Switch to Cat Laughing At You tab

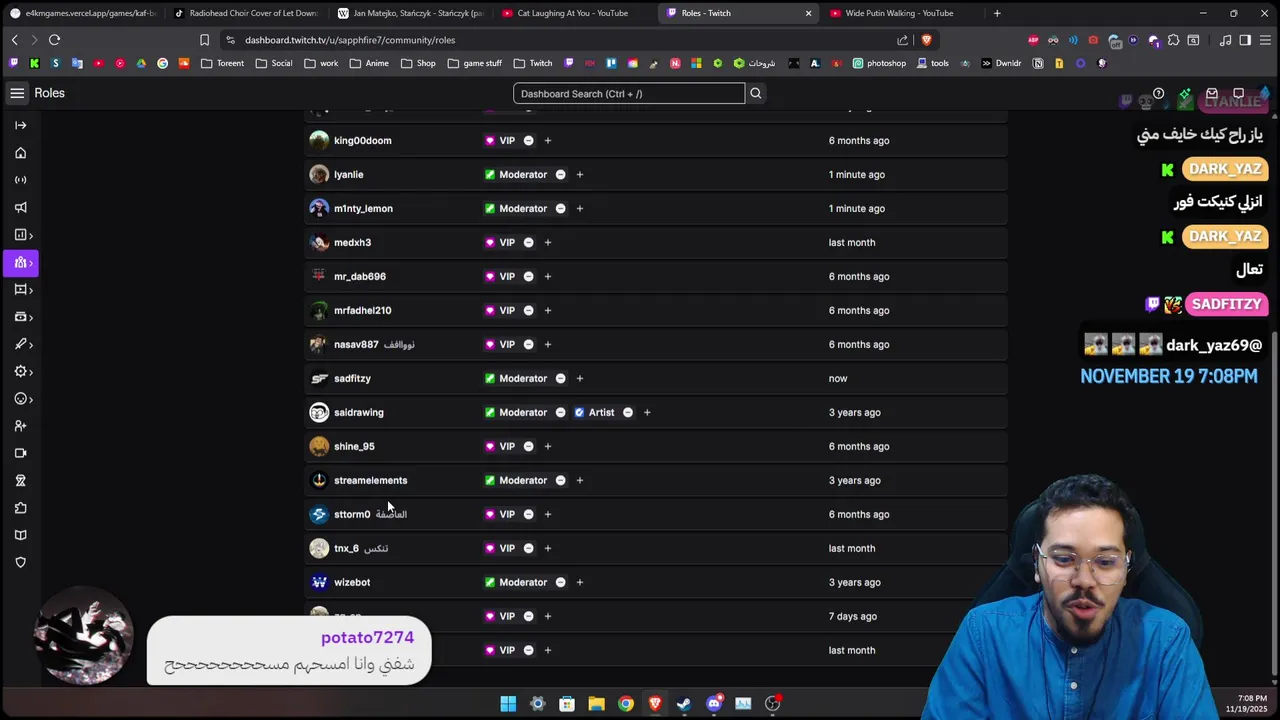pyautogui.click(x=574, y=13)
